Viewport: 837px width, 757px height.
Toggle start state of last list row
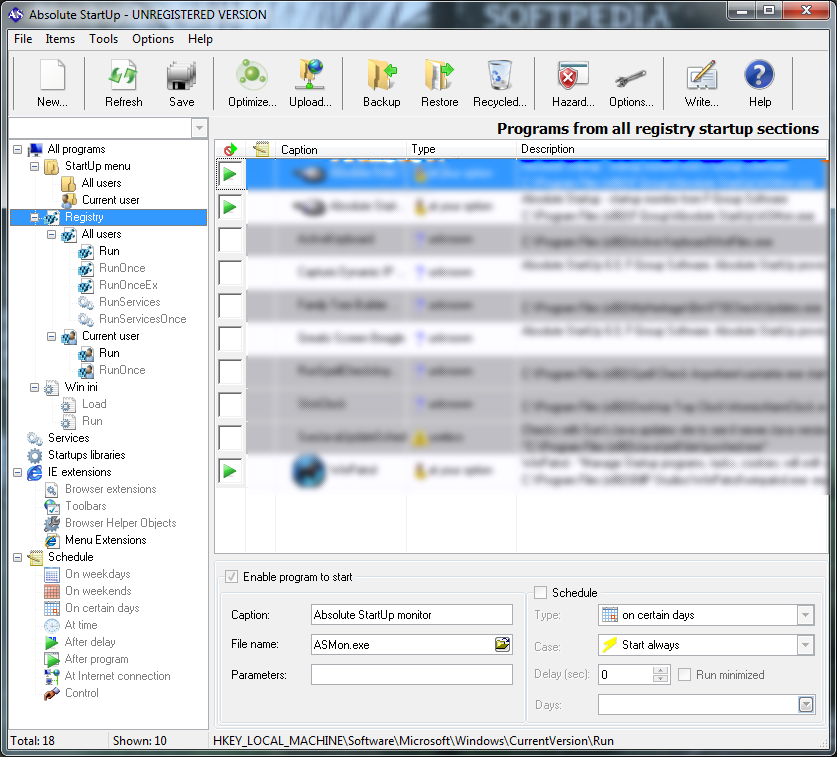coord(231,471)
